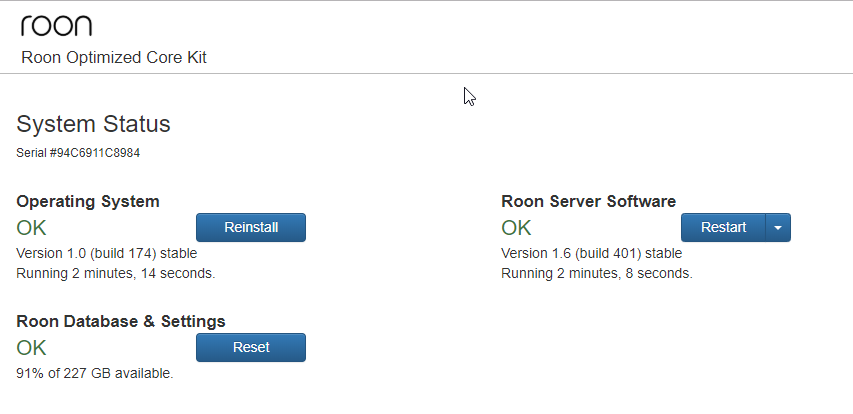Click the caret icon beside Restart
Viewport: 853px width, 414px height.
(x=778, y=228)
